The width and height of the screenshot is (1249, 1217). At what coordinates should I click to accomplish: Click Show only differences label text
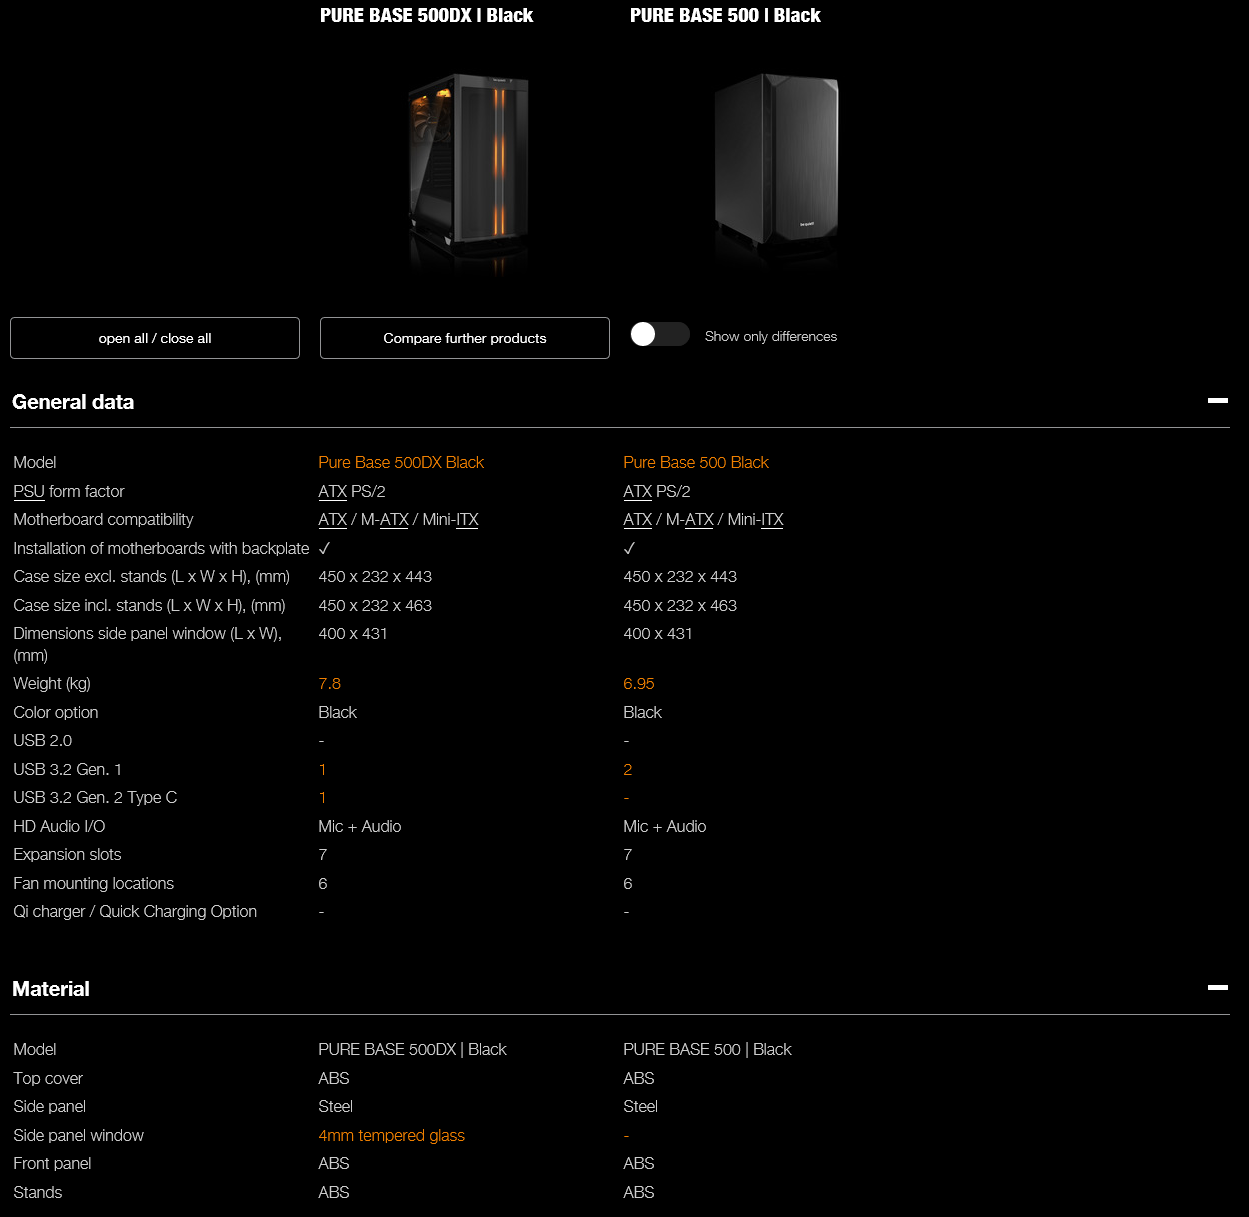771,336
